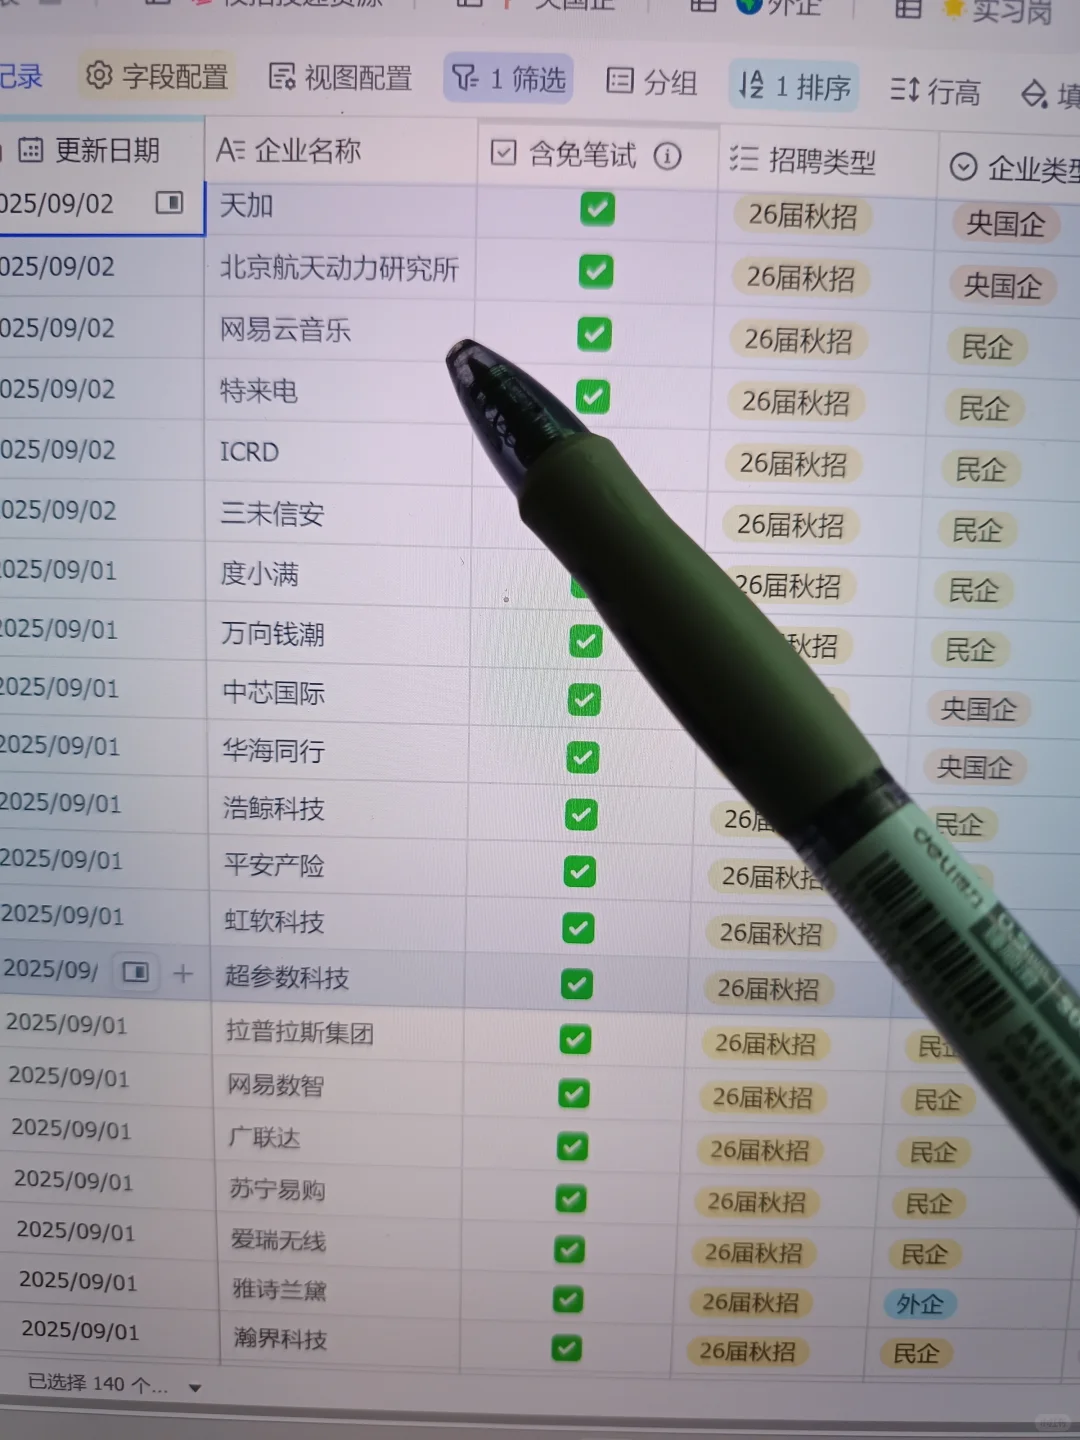The height and width of the screenshot is (1440, 1080).
Task: Uncheck 含免笔试 for 平安产险
Action: point(579,871)
